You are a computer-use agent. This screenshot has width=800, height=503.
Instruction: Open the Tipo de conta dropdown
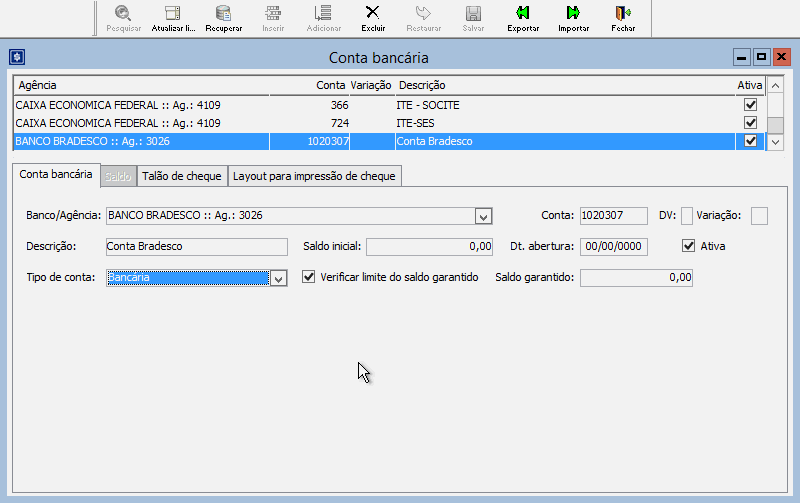(x=279, y=278)
